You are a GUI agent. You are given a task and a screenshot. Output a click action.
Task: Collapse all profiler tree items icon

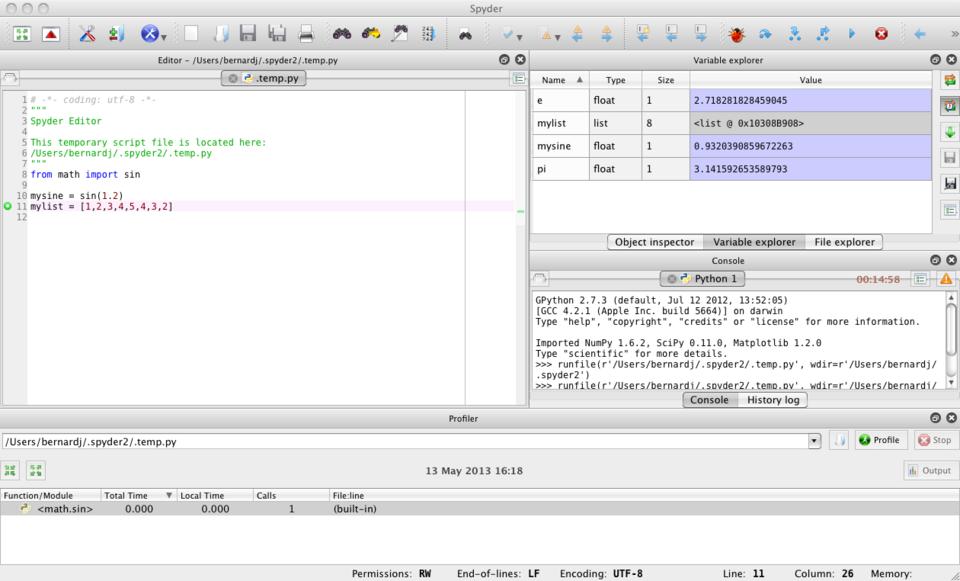click(x=12, y=470)
